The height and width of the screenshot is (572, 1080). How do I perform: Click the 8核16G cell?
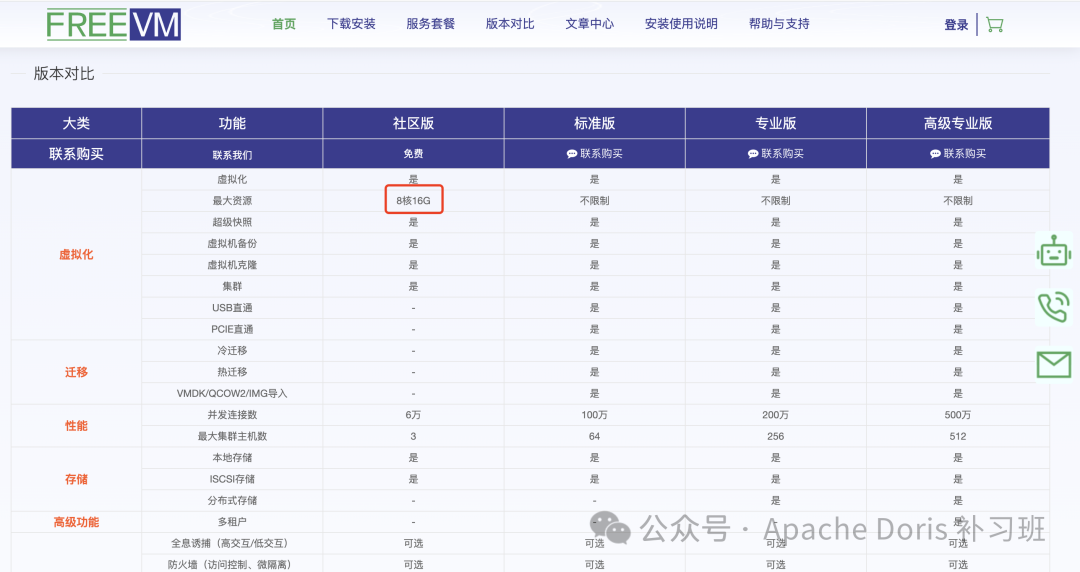pyautogui.click(x=413, y=201)
